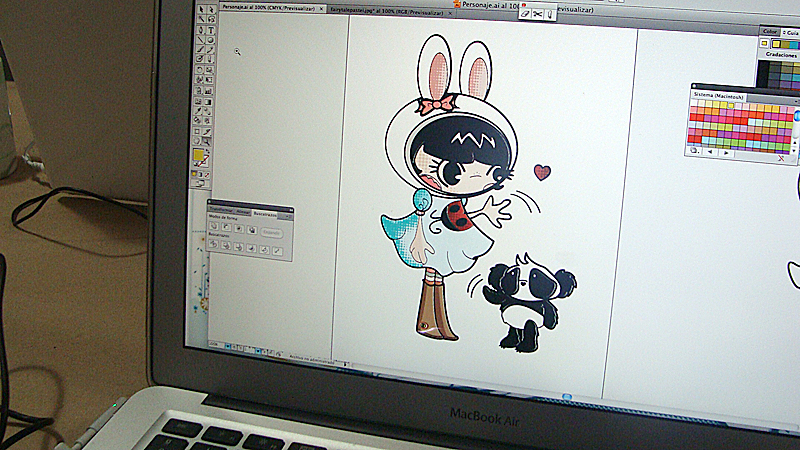Click the last pathfinder icon in the bottom row
Viewport: 800px width, 450px height.
pyautogui.click(x=278, y=252)
